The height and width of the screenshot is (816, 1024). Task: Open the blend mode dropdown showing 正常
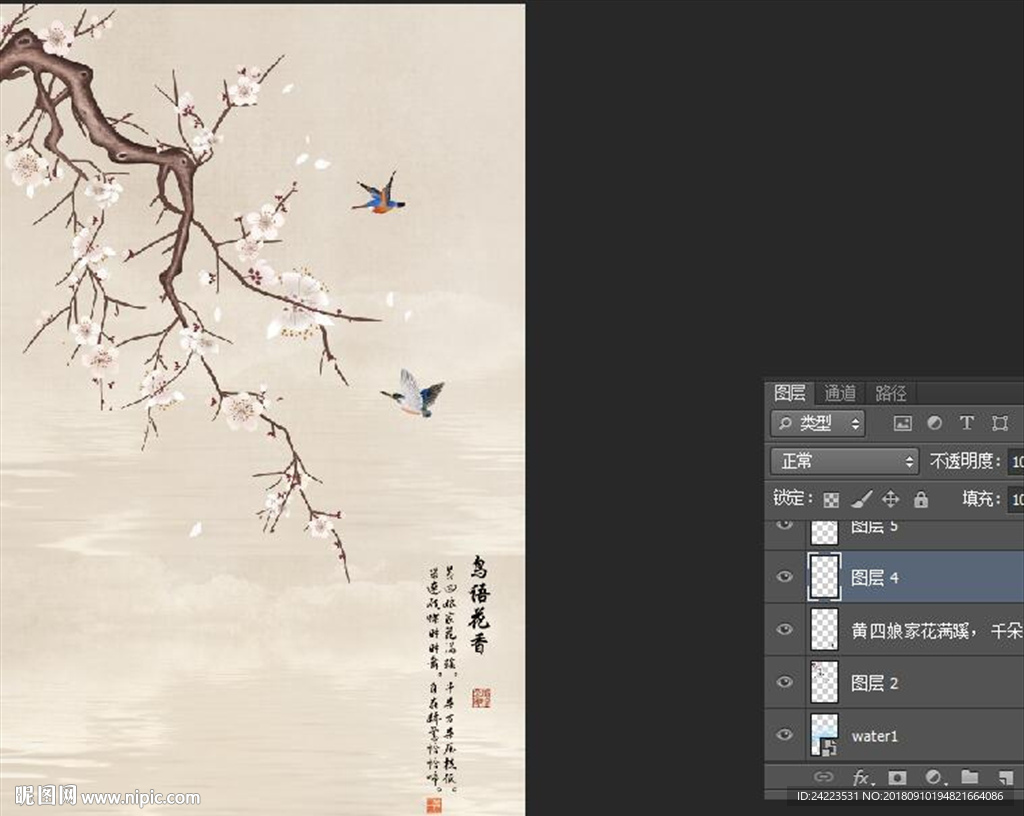(841, 461)
